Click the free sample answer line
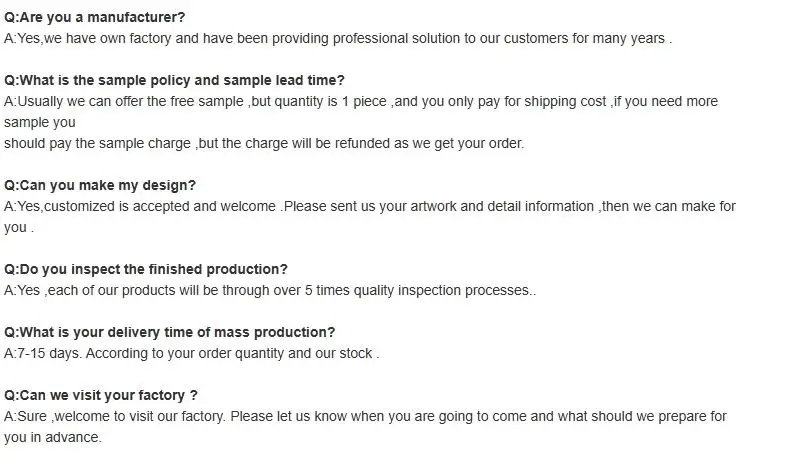This screenshot has height=461, width=799. pyautogui.click(x=361, y=101)
